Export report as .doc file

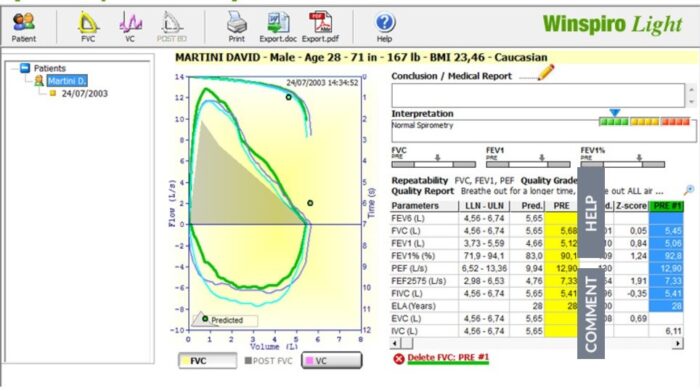278,27
